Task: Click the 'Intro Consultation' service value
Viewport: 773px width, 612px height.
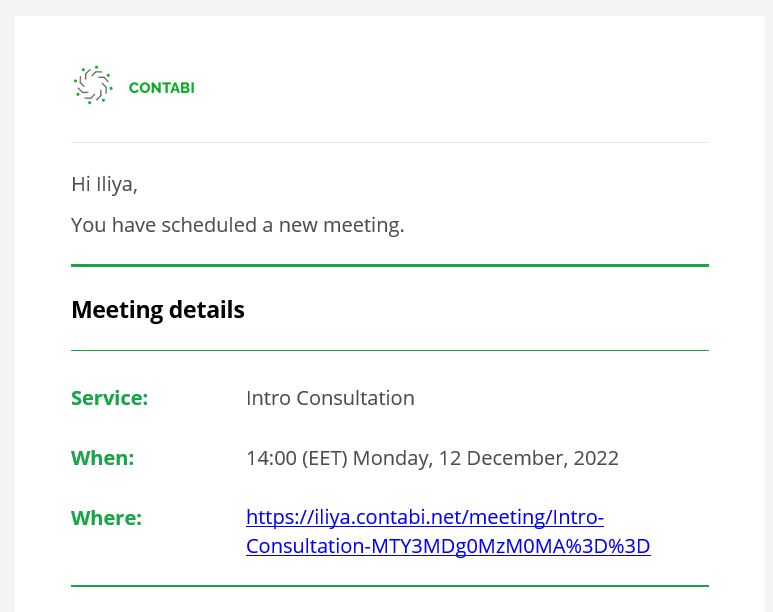Action: [330, 398]
